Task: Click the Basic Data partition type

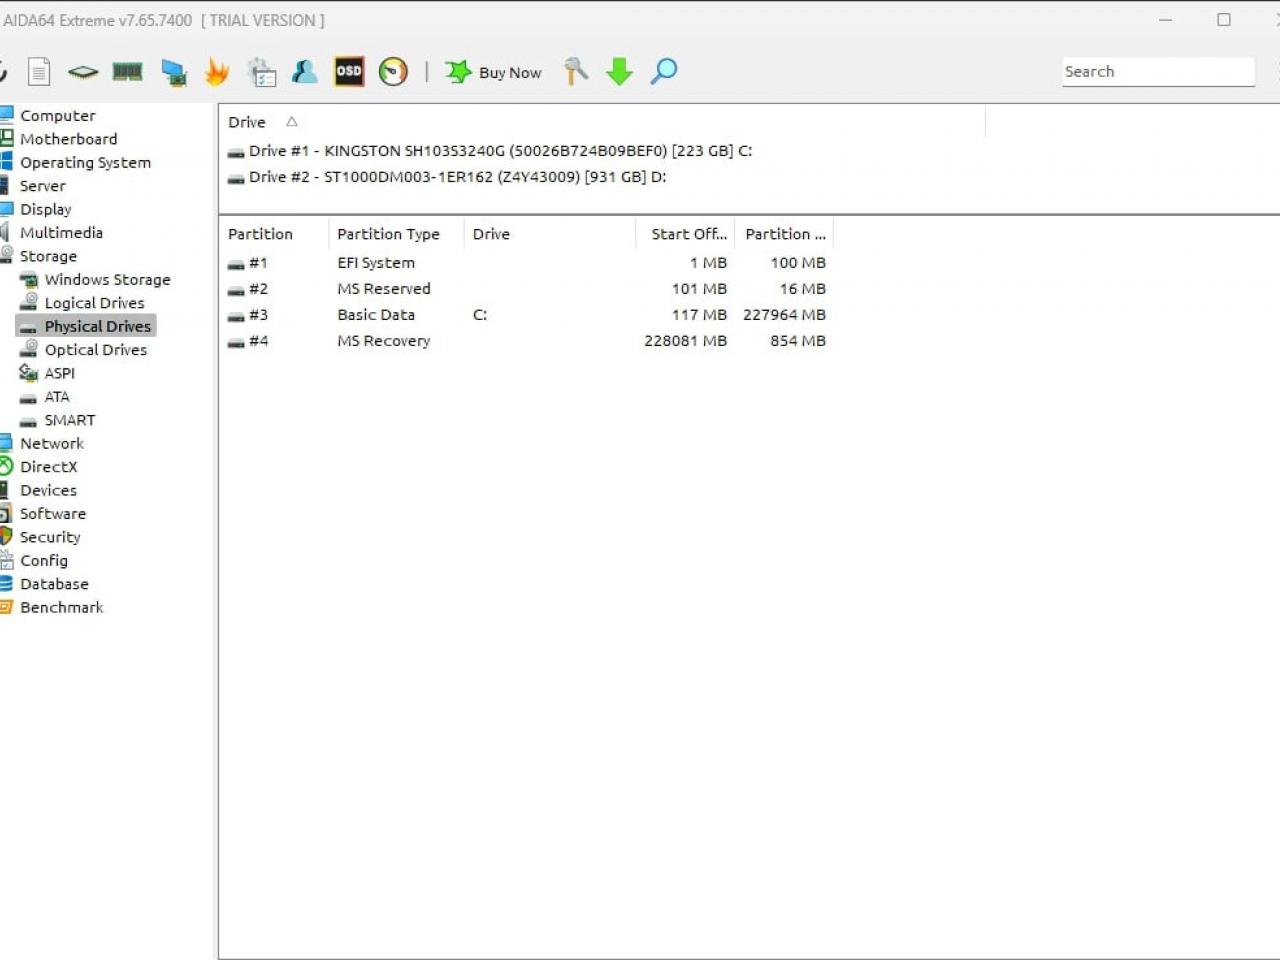Action: coord(376,315)
